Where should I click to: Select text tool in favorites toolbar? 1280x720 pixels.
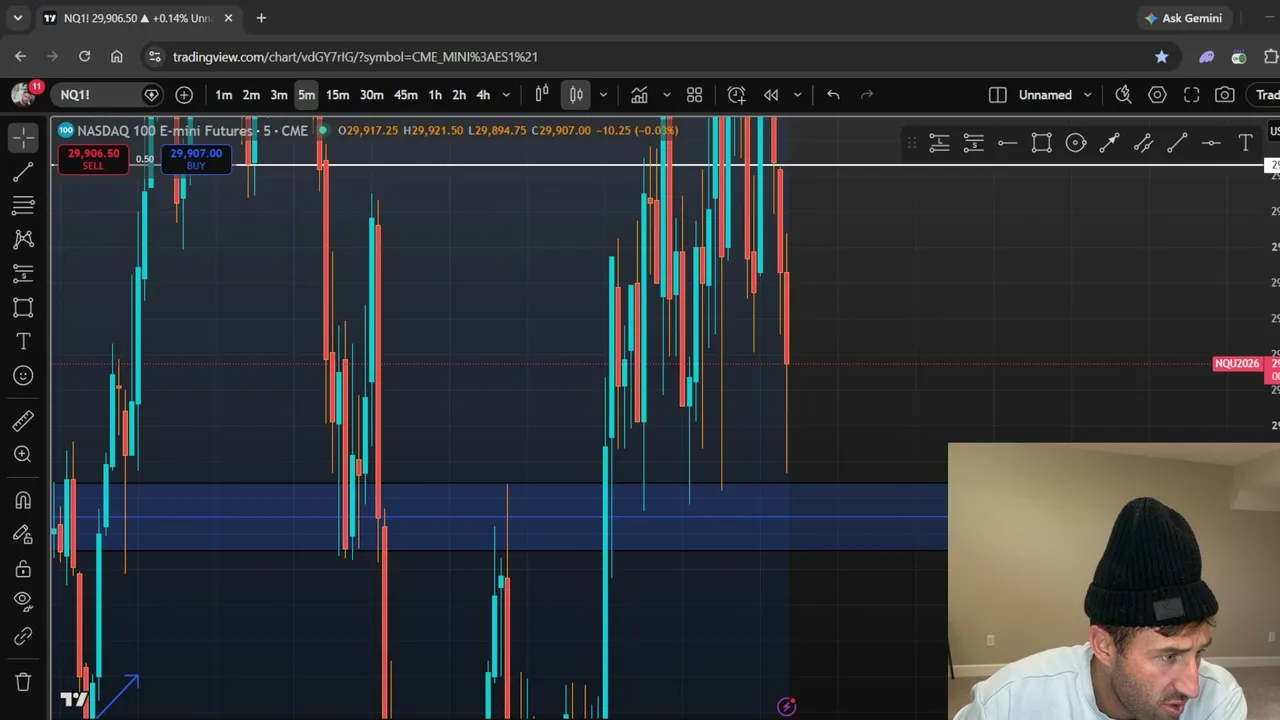pos(1245,143)
